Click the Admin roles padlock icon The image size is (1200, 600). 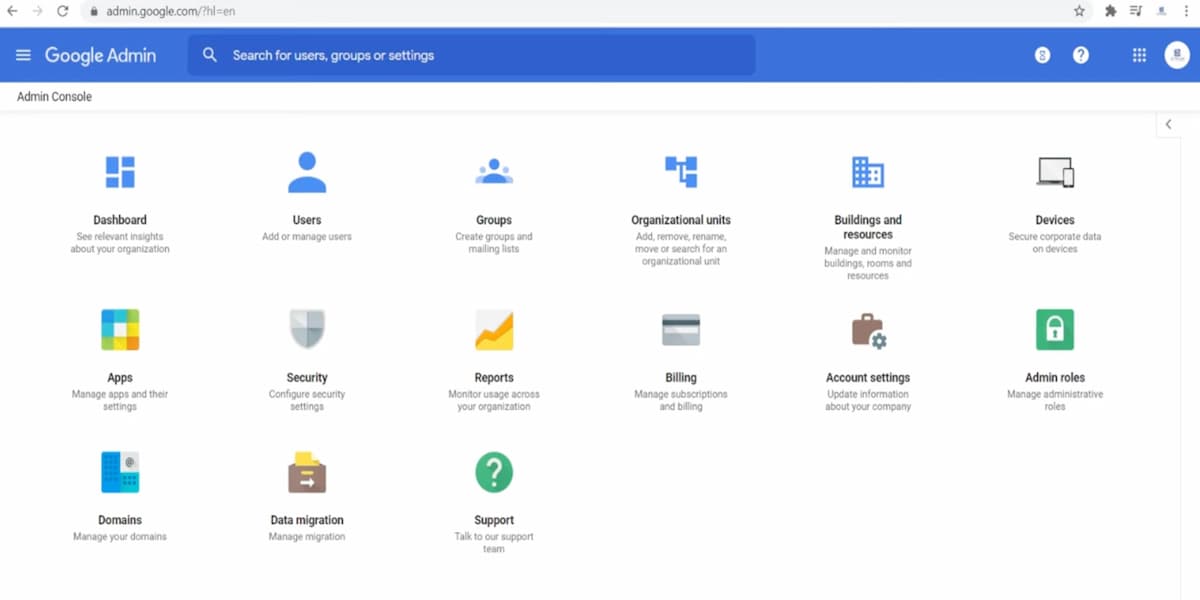click(1055, 330)
